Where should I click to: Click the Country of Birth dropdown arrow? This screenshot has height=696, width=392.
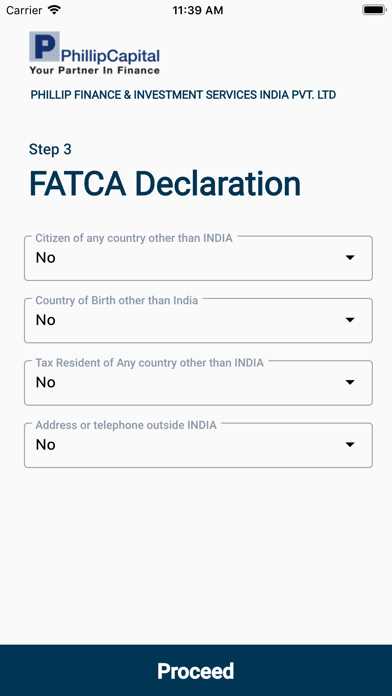(x=350, y=320)
